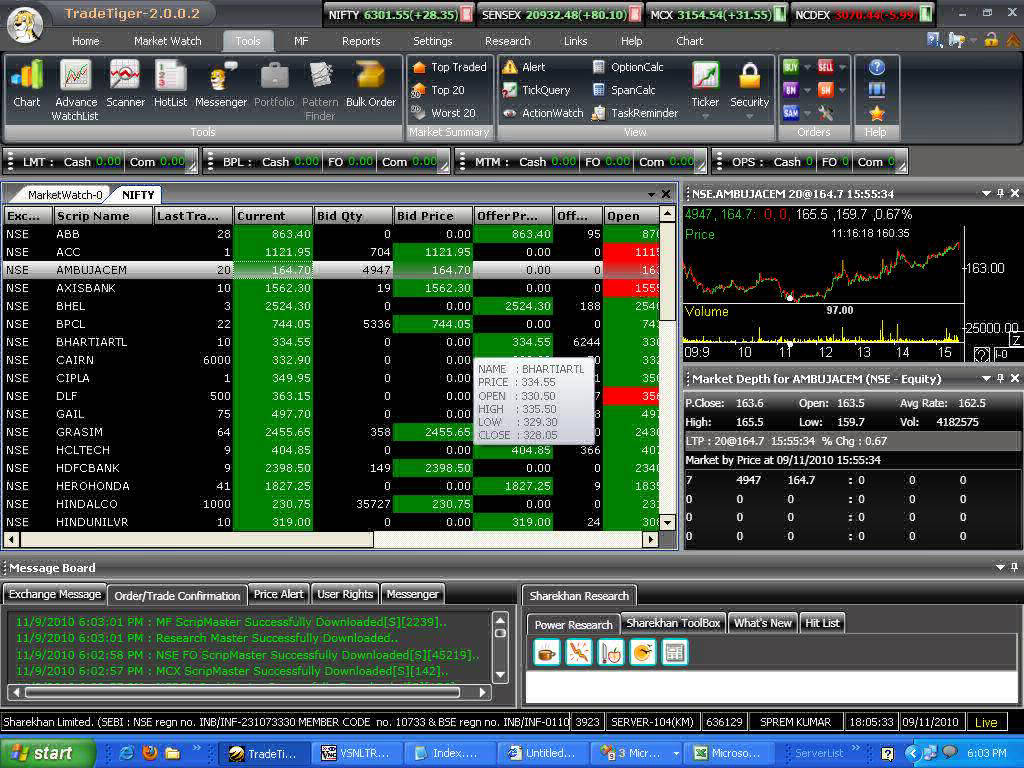Open the Chart tool in the ribbon
Screen dimensions: 1024x768
coord(27,83)
